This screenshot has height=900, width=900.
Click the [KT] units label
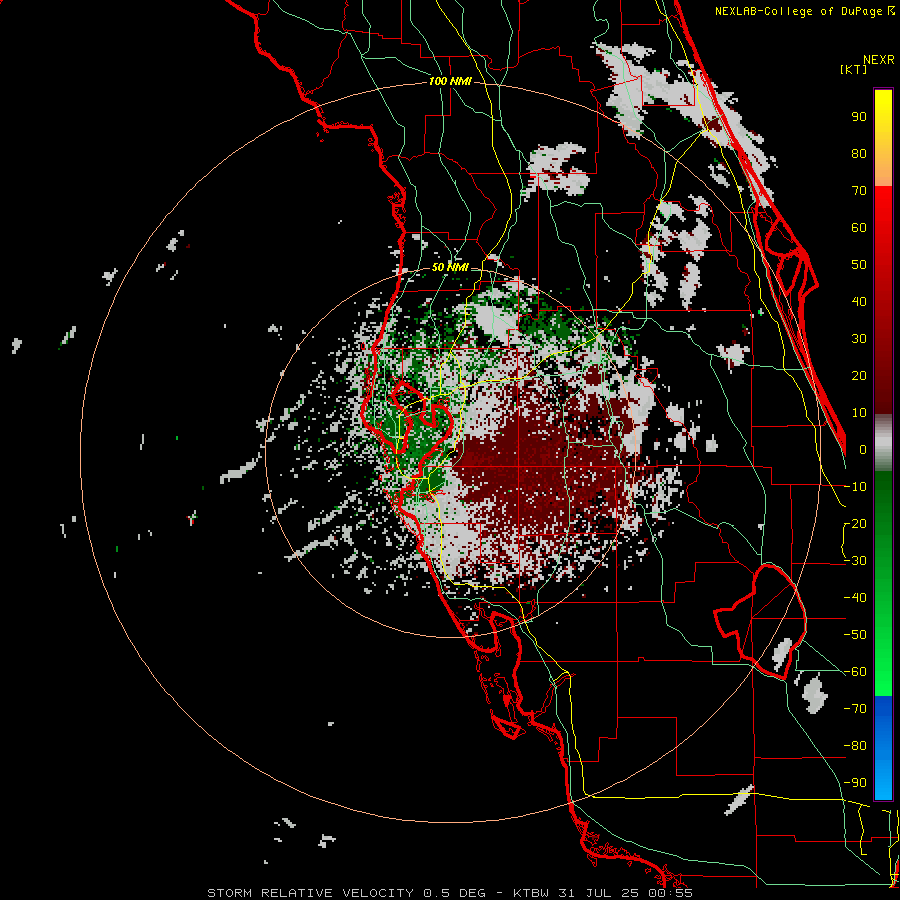coord(853,69)
